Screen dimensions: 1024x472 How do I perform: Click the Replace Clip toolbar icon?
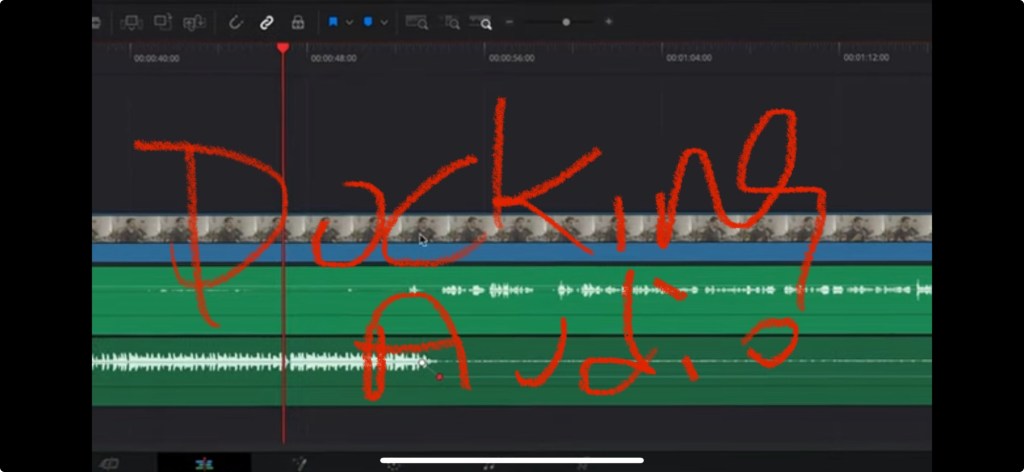pos(194,22)
